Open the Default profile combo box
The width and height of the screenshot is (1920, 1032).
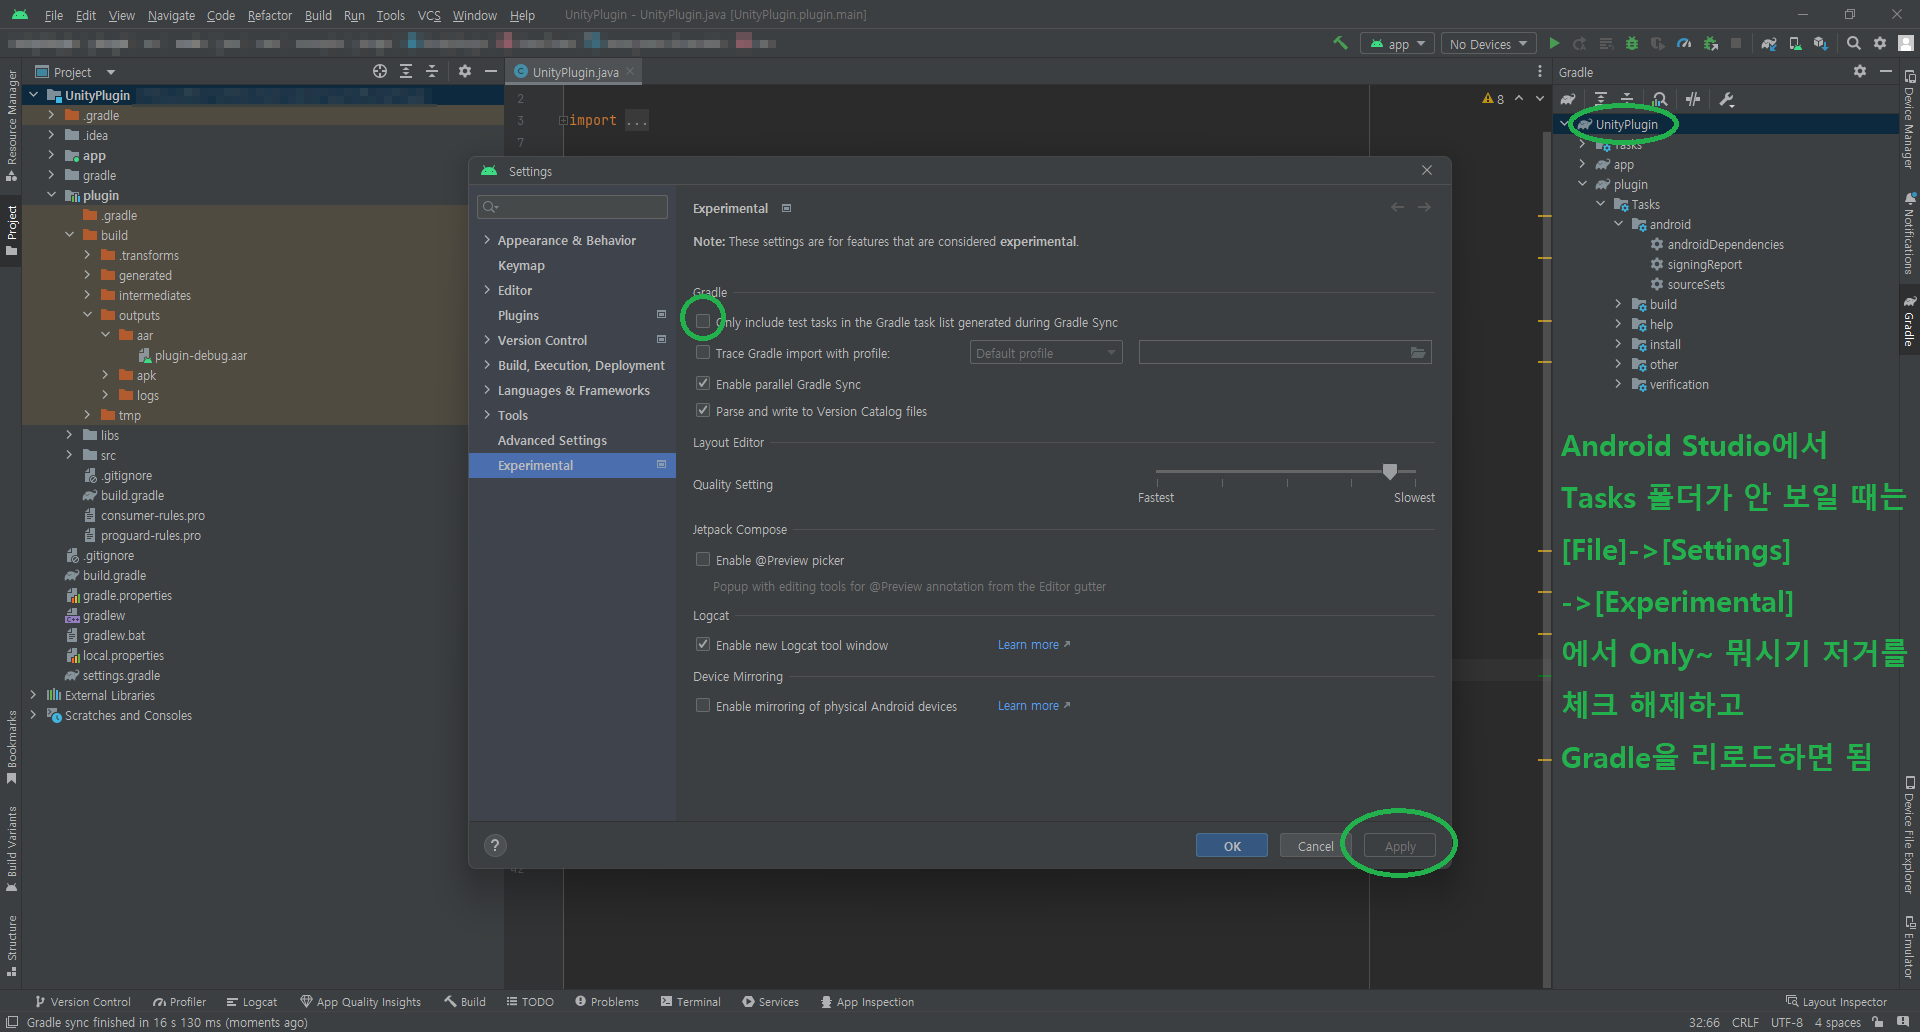point(1046,352)
